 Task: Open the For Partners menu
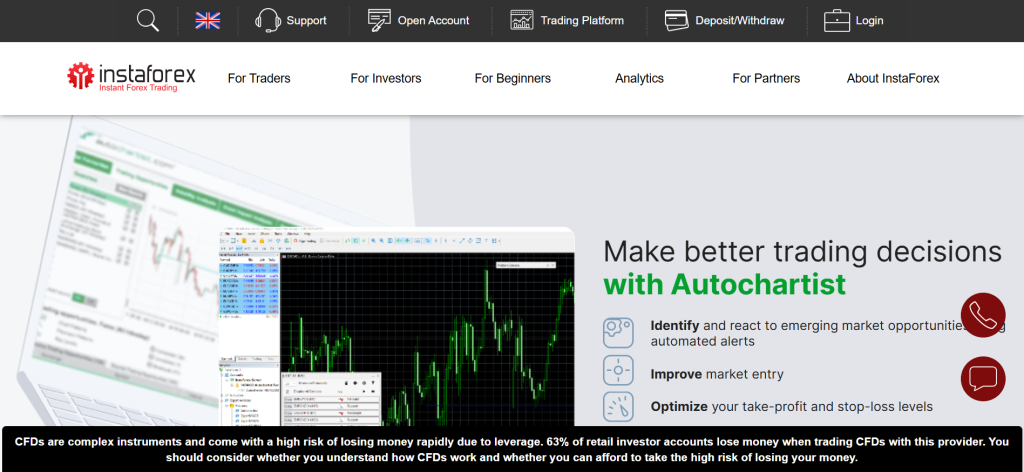point(766,78)
